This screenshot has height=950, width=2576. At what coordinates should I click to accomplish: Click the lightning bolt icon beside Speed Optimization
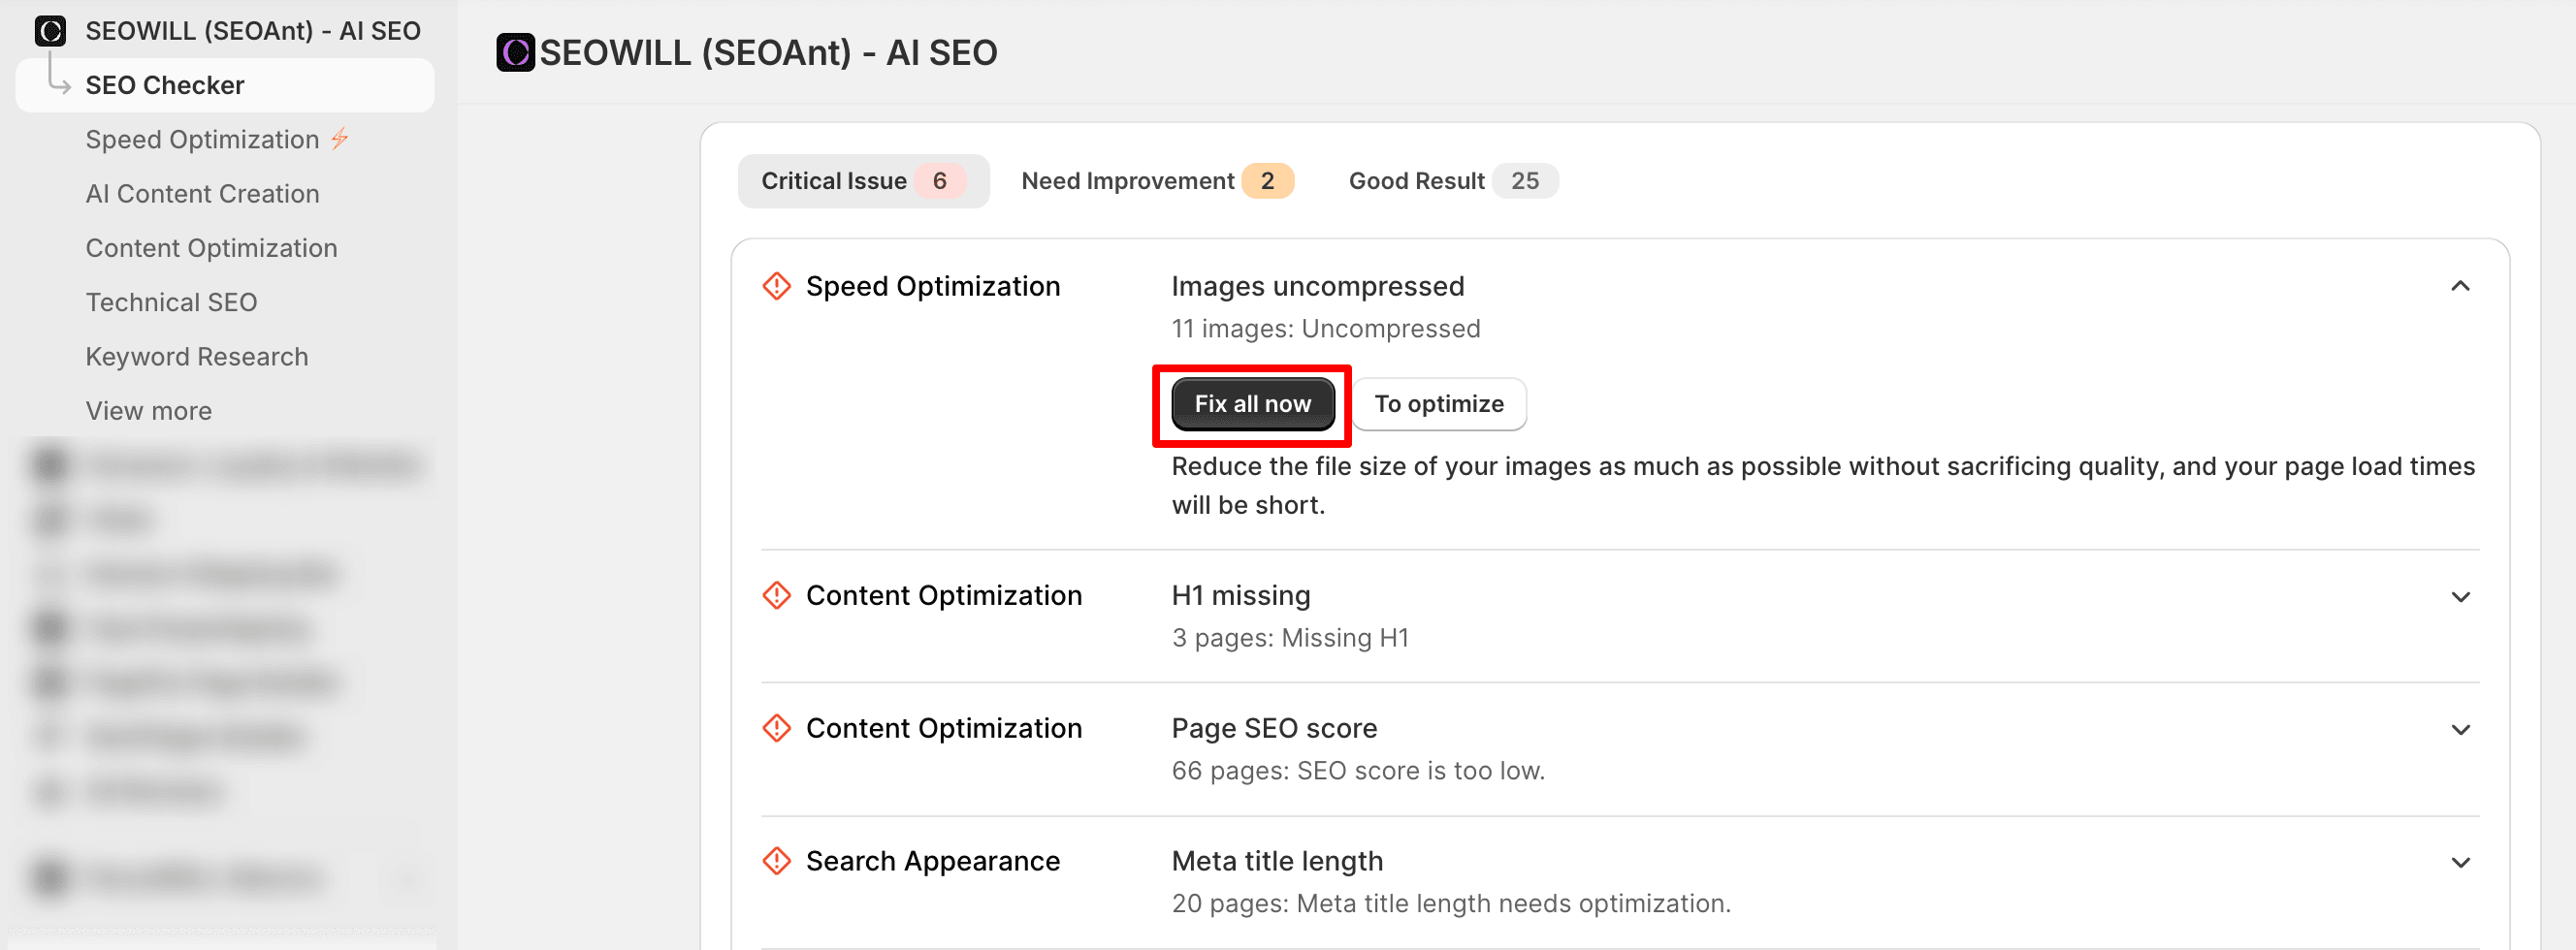[x=340, y=139]
